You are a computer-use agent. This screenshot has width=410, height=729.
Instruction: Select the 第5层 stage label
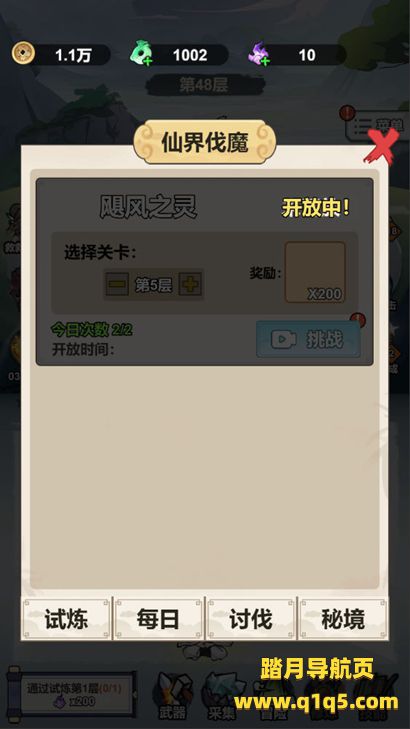(x=153, y=285)
